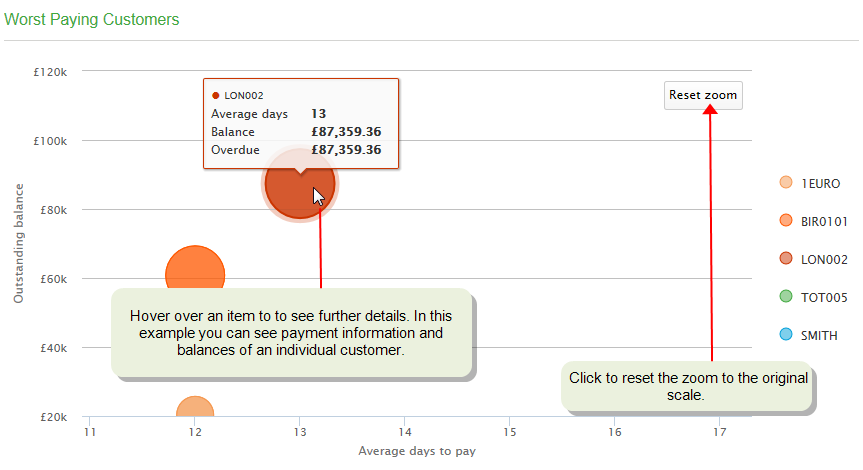The image size is (863, 470).
Task: Click the reset zoom help callout
Action: pos(687,386)
